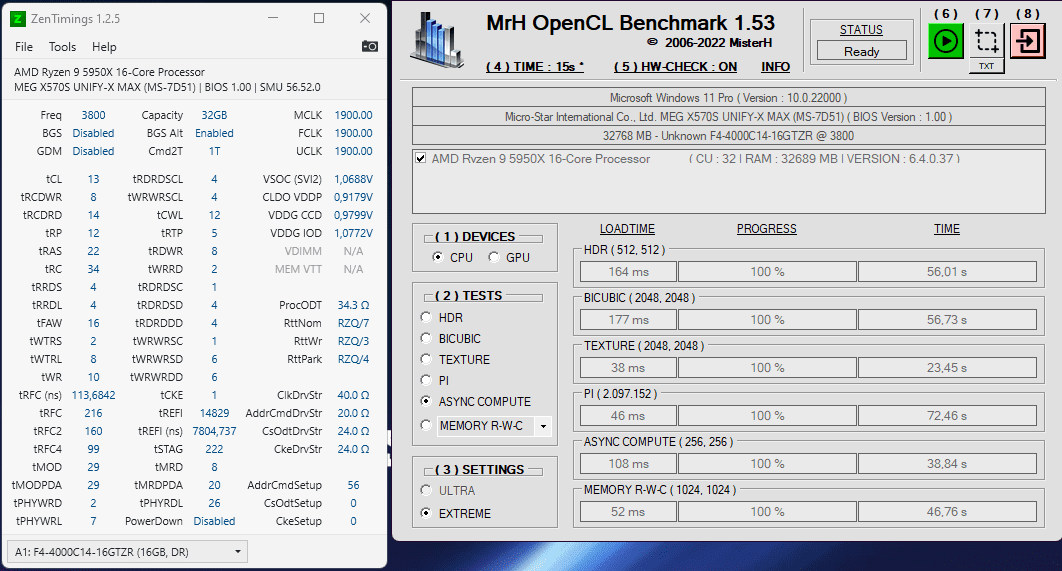Click the tCL value 13
The height and width of the screenshot is (571, 1062).
(x=93, y=179)
